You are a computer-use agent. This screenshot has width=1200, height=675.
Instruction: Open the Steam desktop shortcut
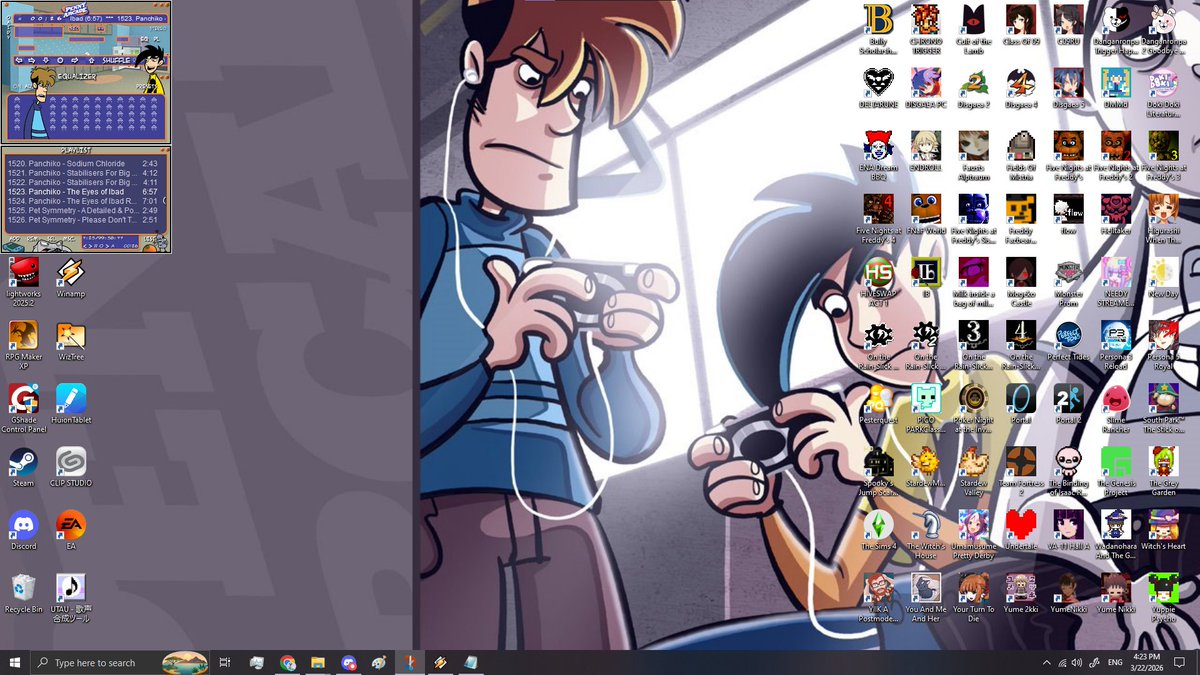(23, 466)
